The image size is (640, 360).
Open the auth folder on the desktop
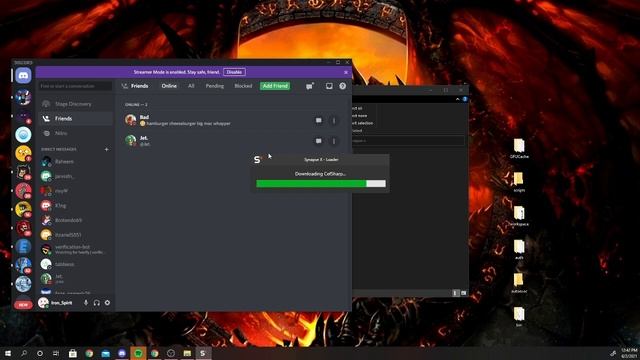(519, 250)
